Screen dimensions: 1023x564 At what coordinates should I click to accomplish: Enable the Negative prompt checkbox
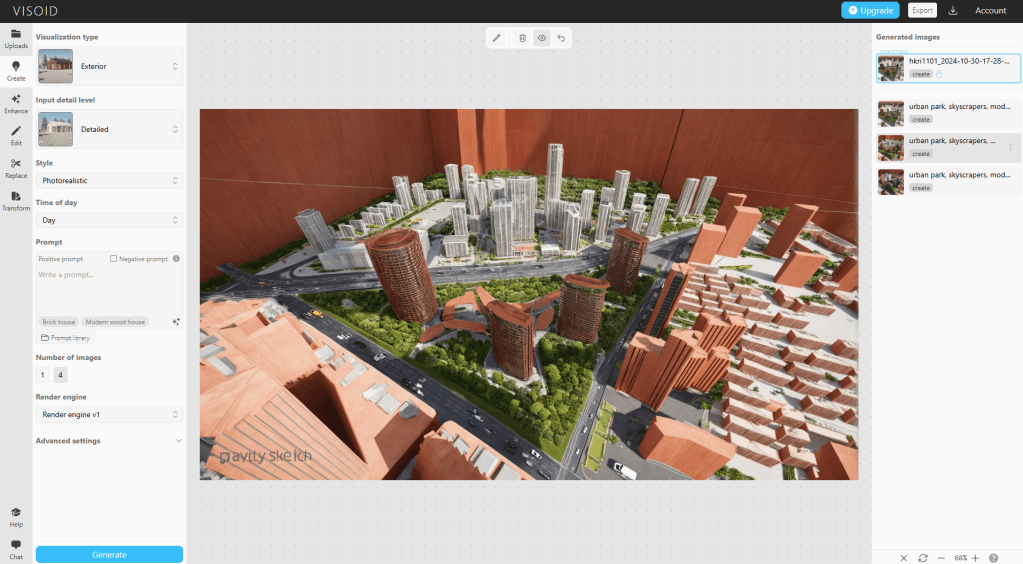114,258
